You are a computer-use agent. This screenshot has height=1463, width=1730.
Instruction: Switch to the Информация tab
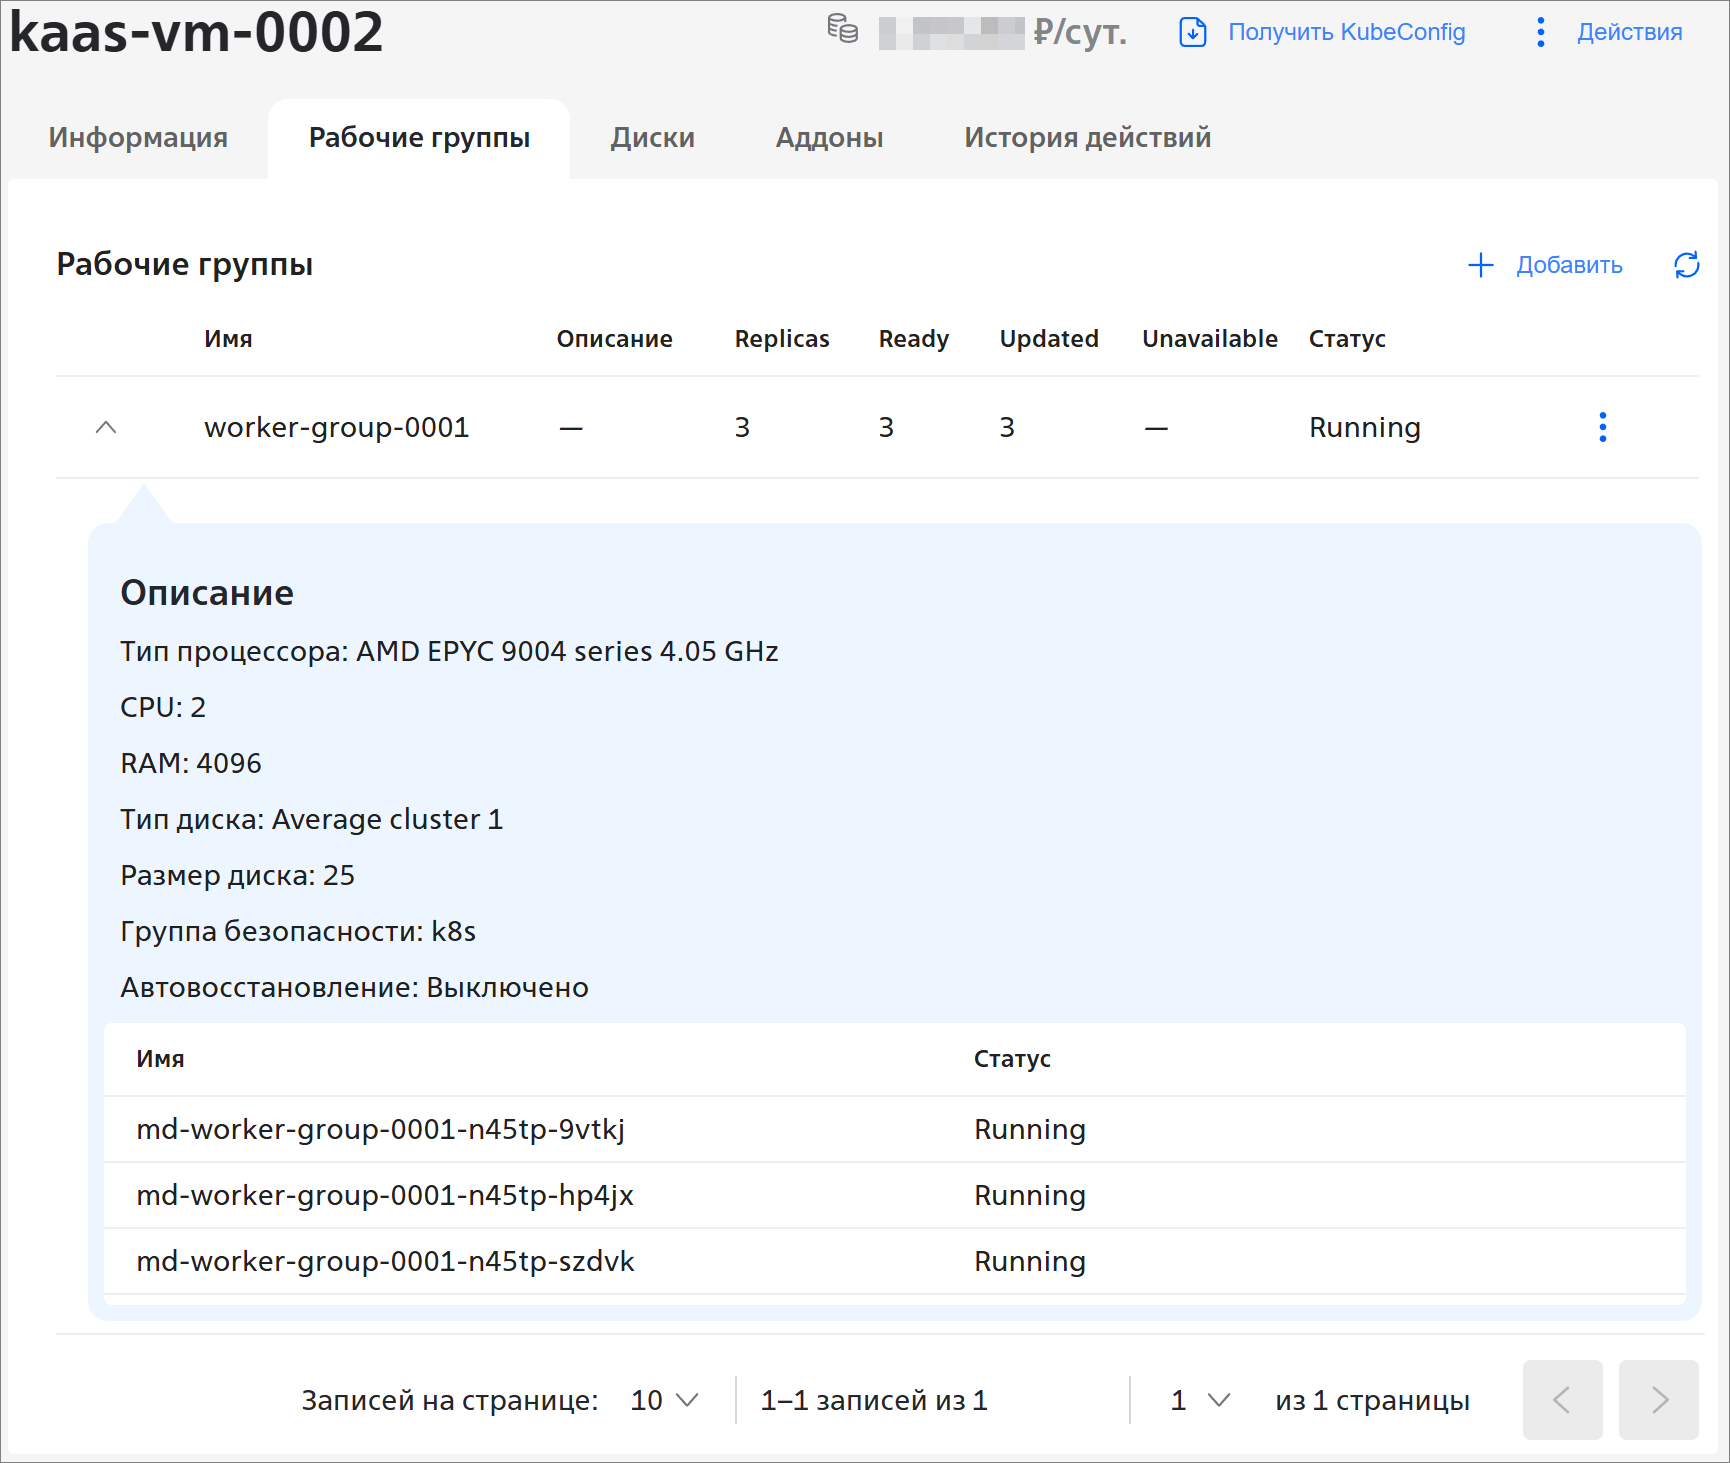pos(138,137)
